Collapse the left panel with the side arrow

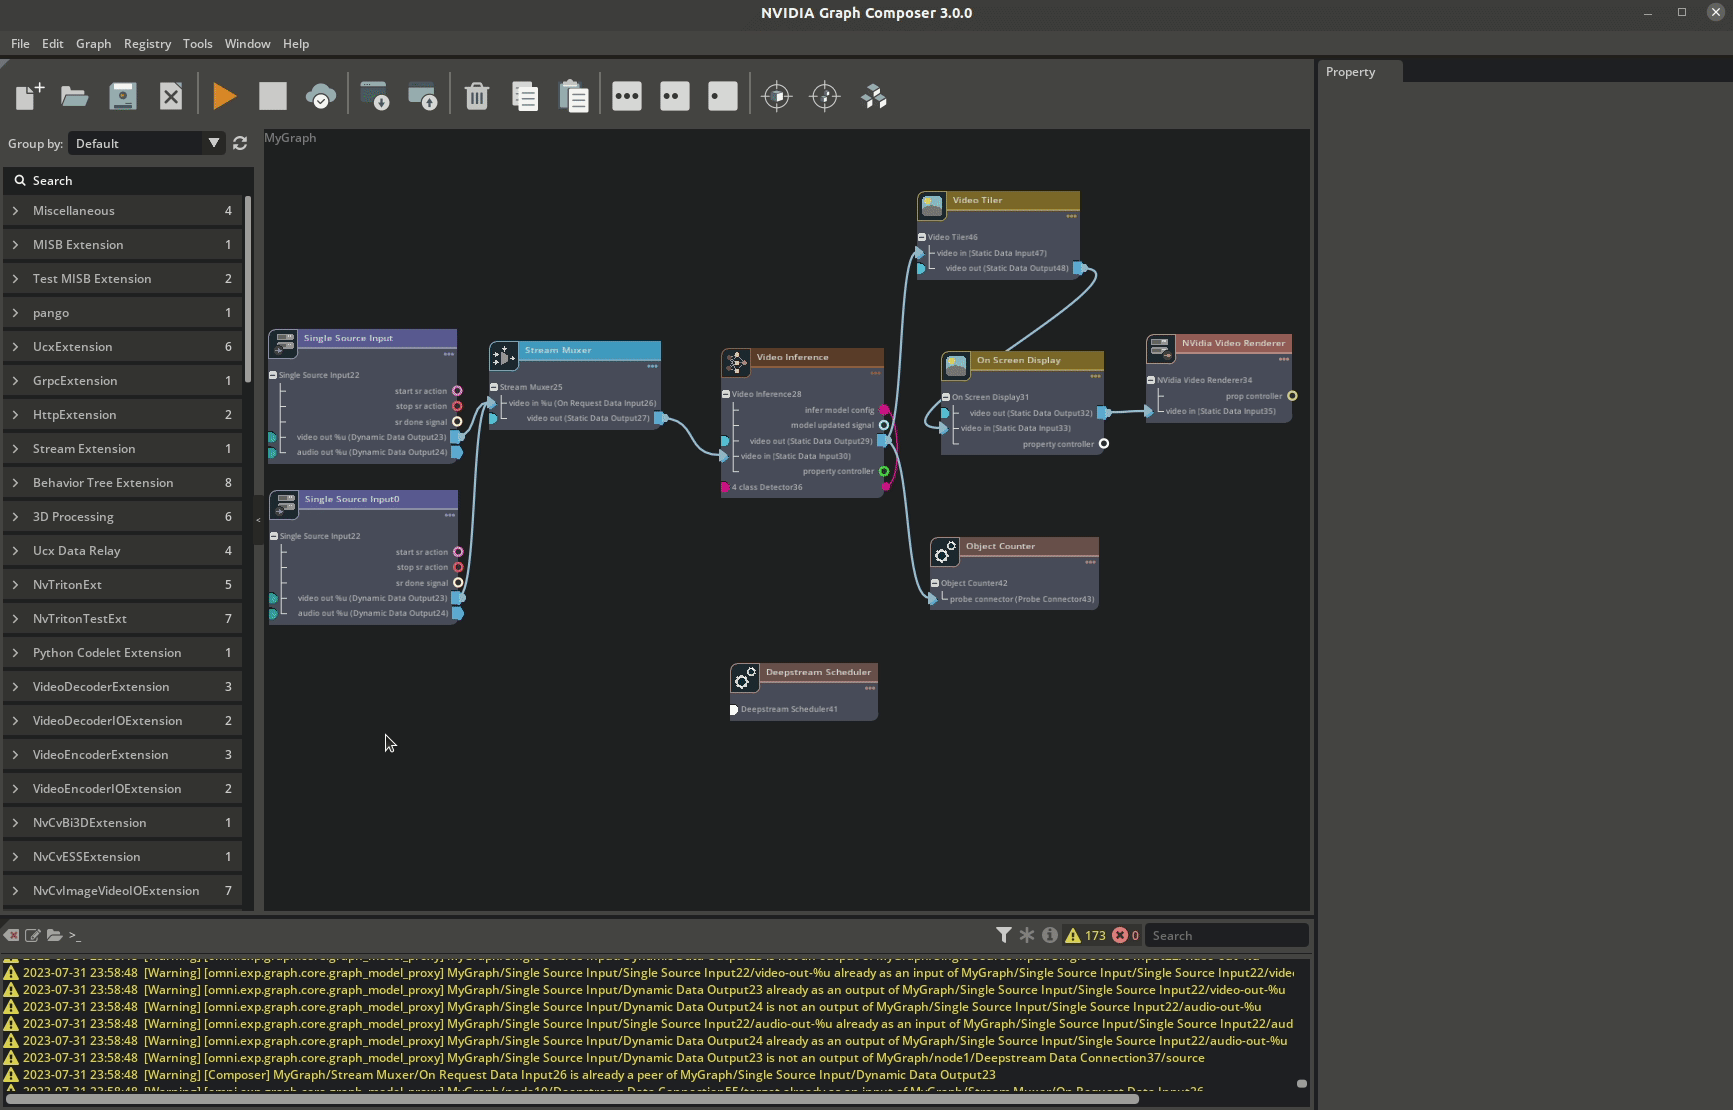pos(258,520)
